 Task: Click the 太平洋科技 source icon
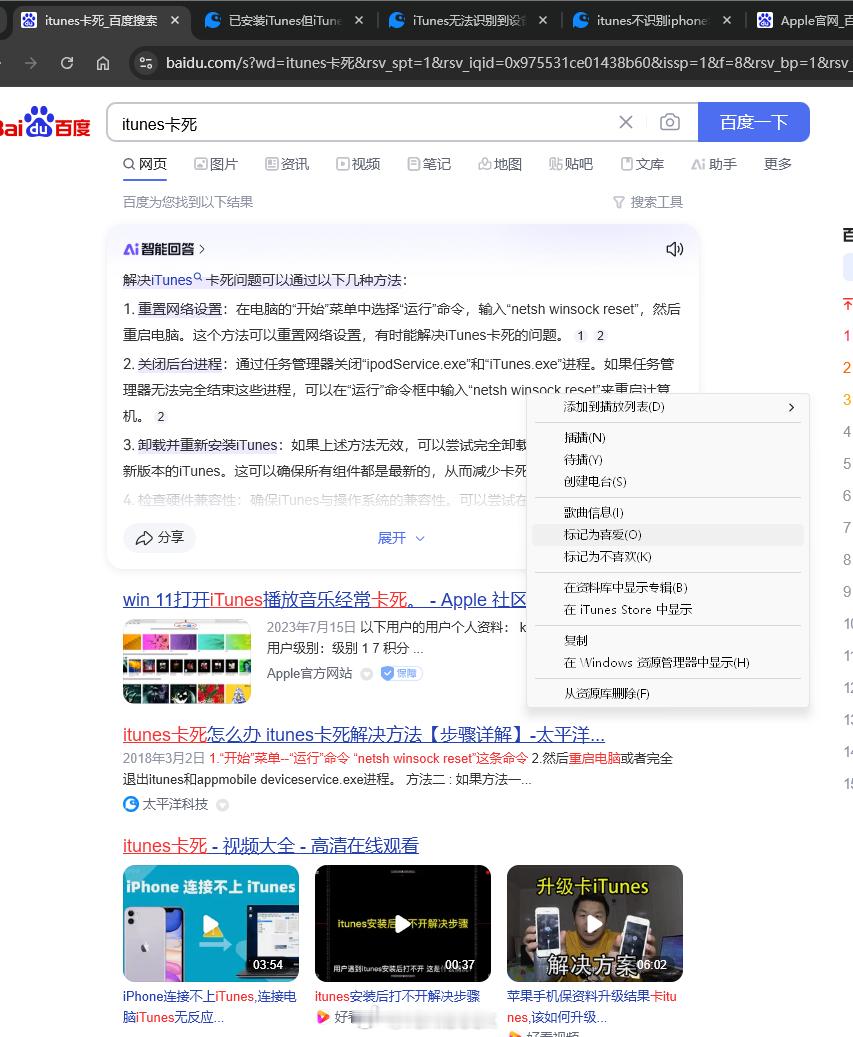pyautogui.click(x=131, y=804)
